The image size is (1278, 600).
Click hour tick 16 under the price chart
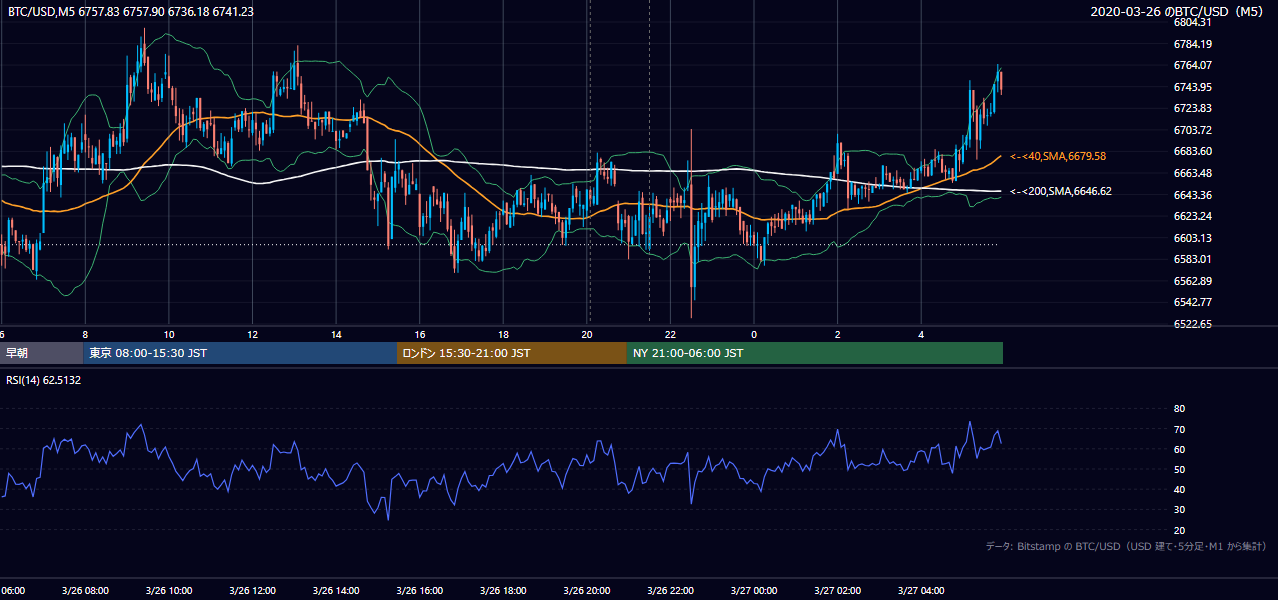(420, 335)
